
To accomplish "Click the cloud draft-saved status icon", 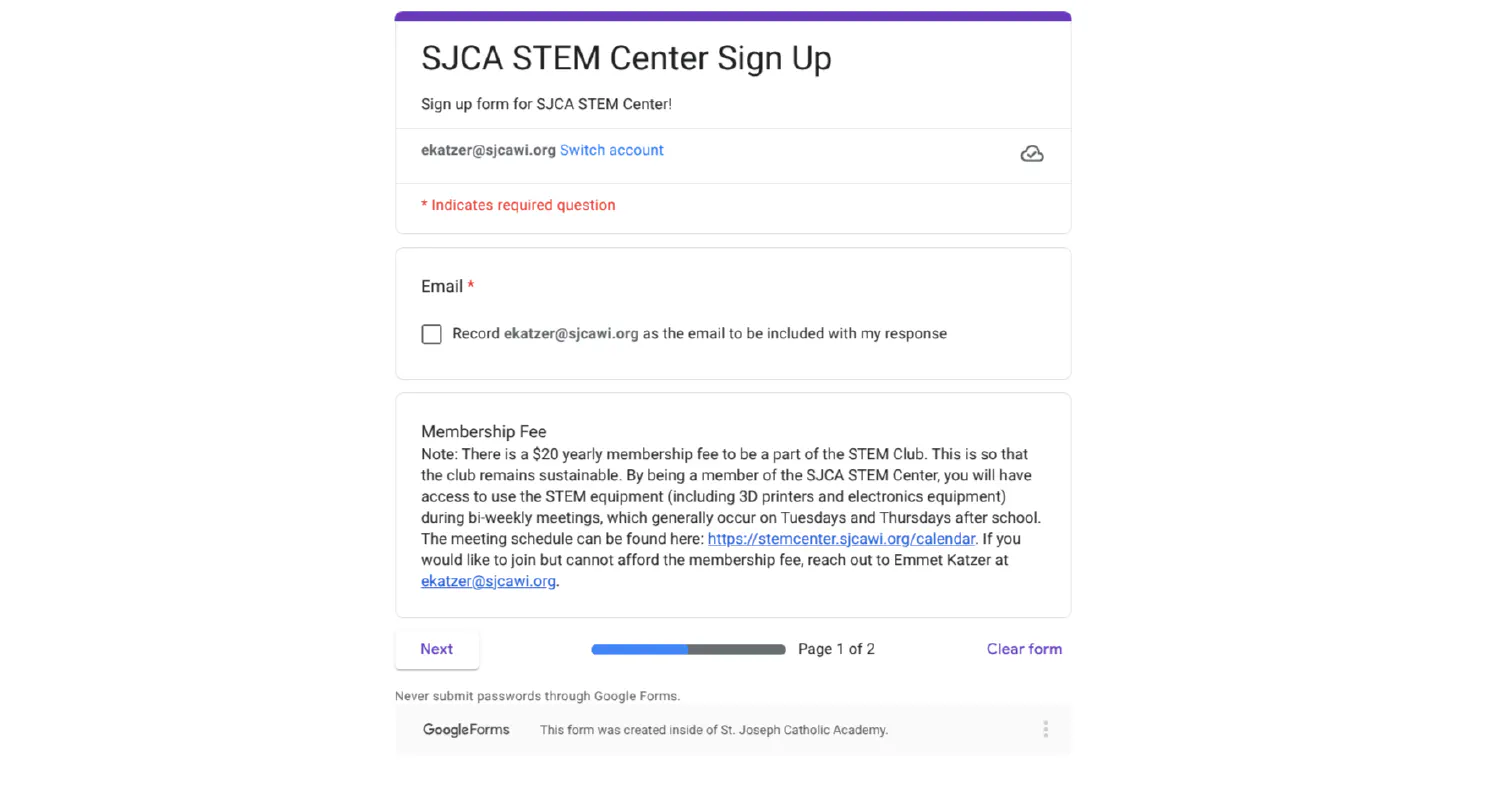I will pos(1031,154).
